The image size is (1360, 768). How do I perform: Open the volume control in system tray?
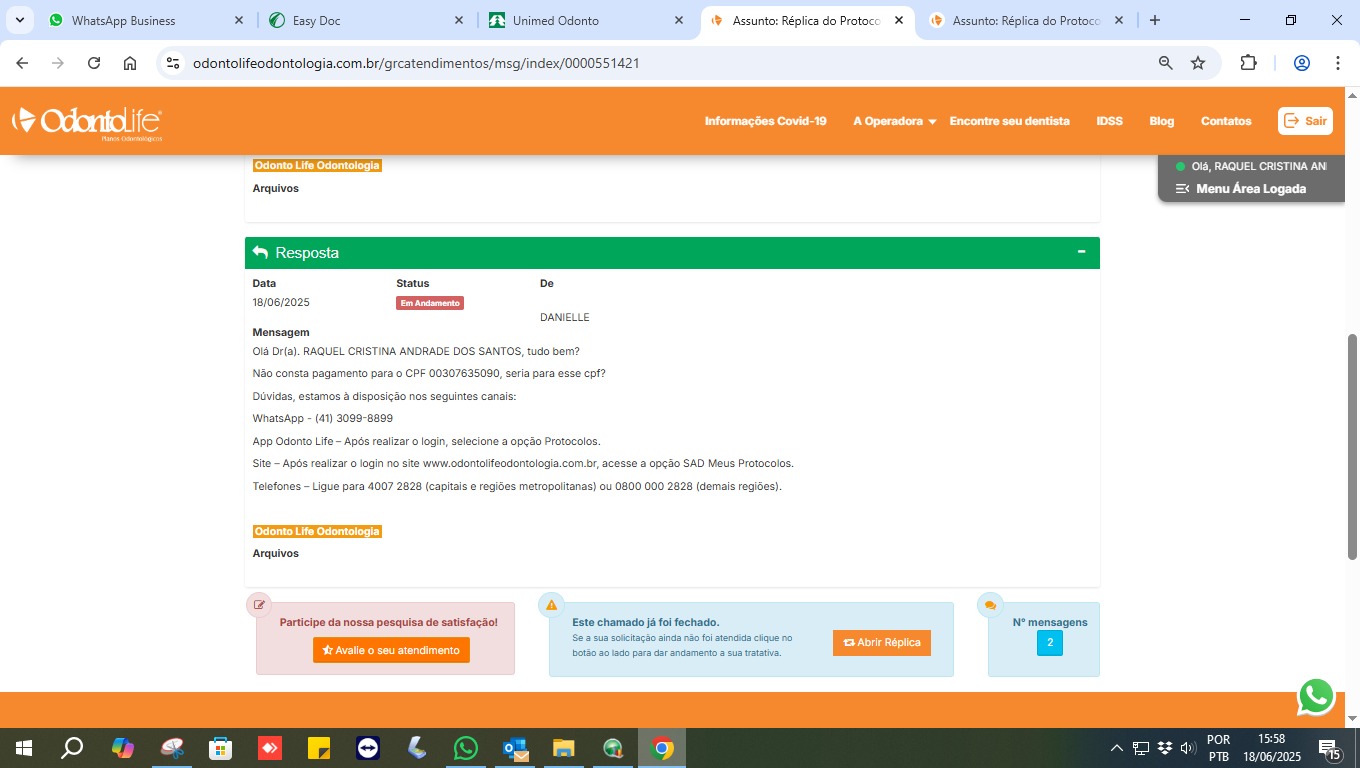[1188, 748]
